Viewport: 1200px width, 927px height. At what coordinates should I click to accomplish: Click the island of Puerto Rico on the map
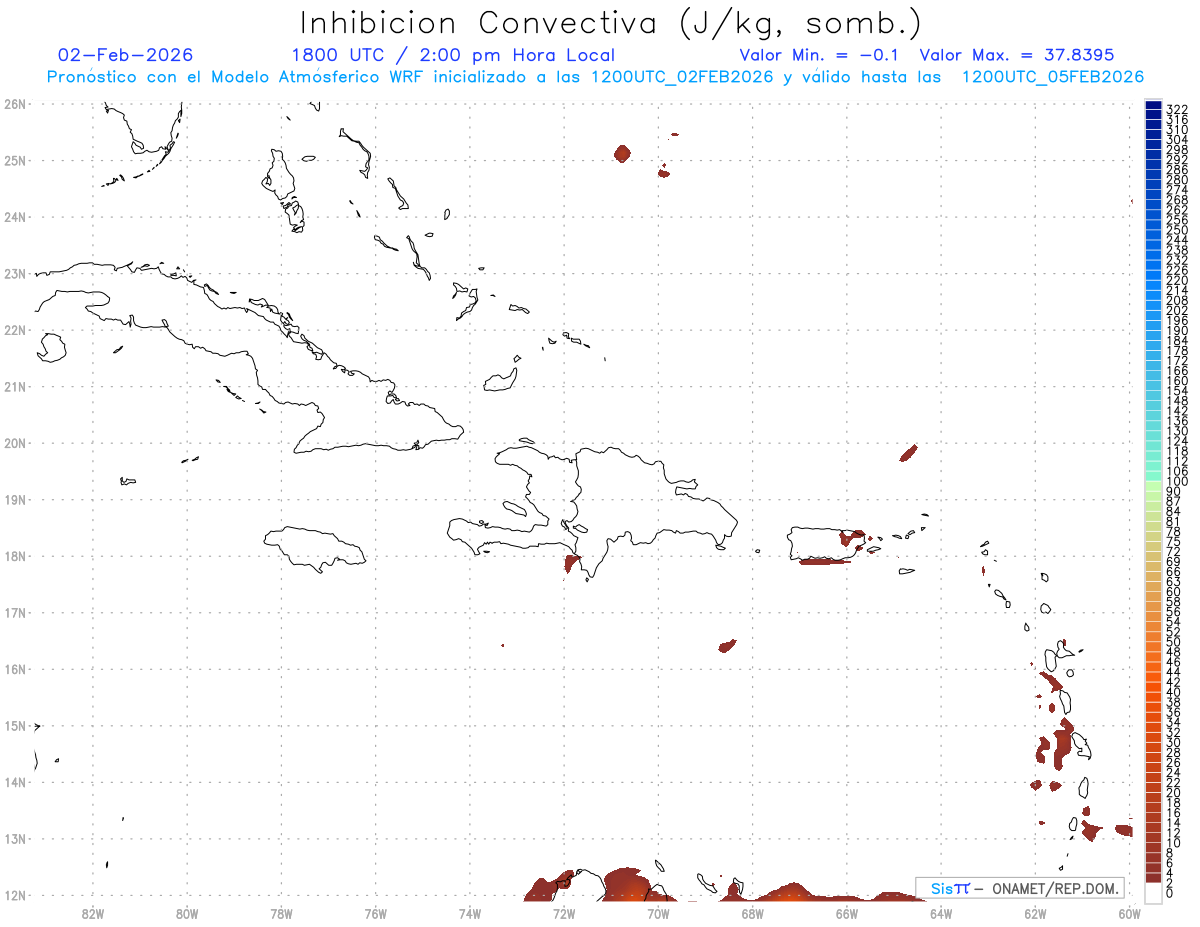click(826, 543)
